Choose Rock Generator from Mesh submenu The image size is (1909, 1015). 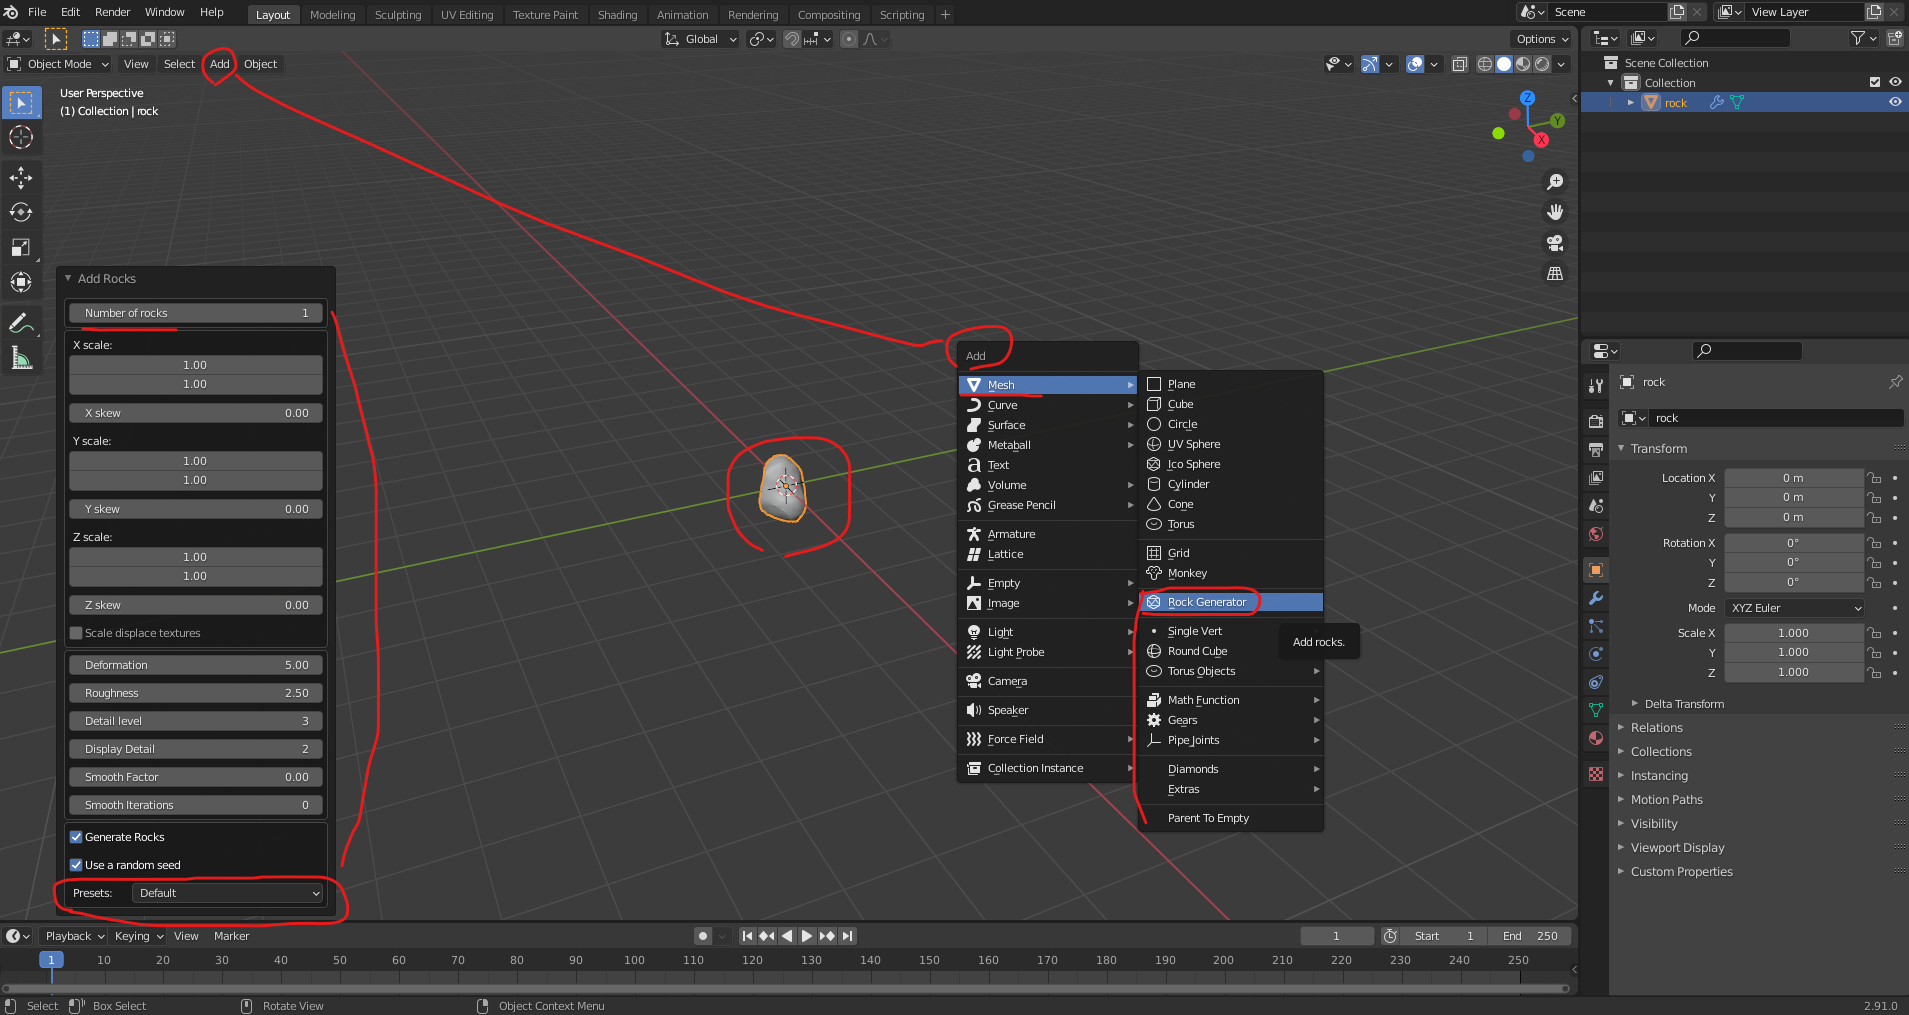point(1231,602)
